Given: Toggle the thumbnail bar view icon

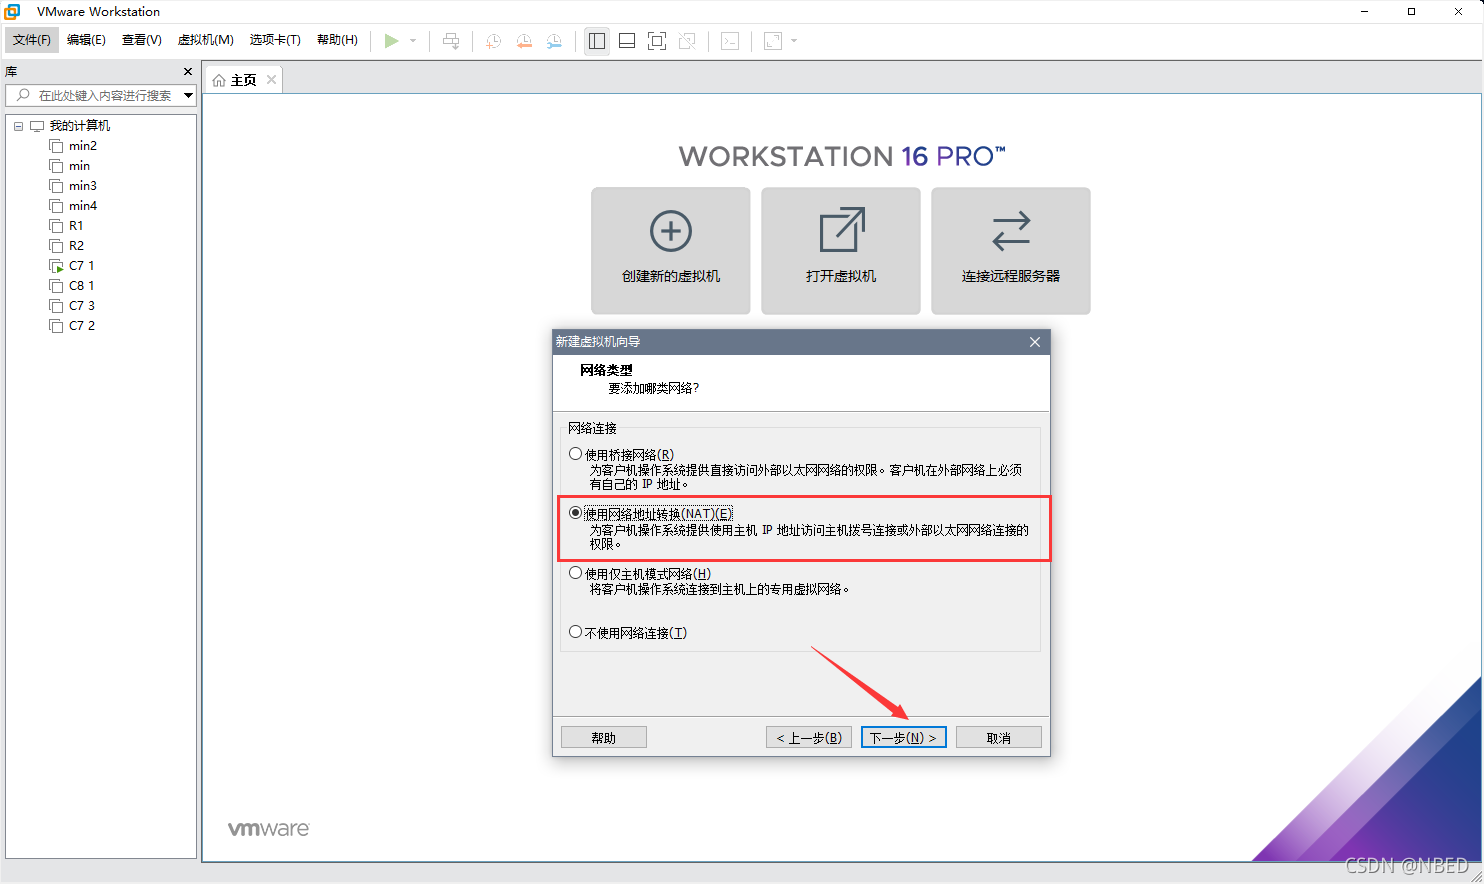Looking at the screenshot, I should pyautogui.click(x=627, y=41).
